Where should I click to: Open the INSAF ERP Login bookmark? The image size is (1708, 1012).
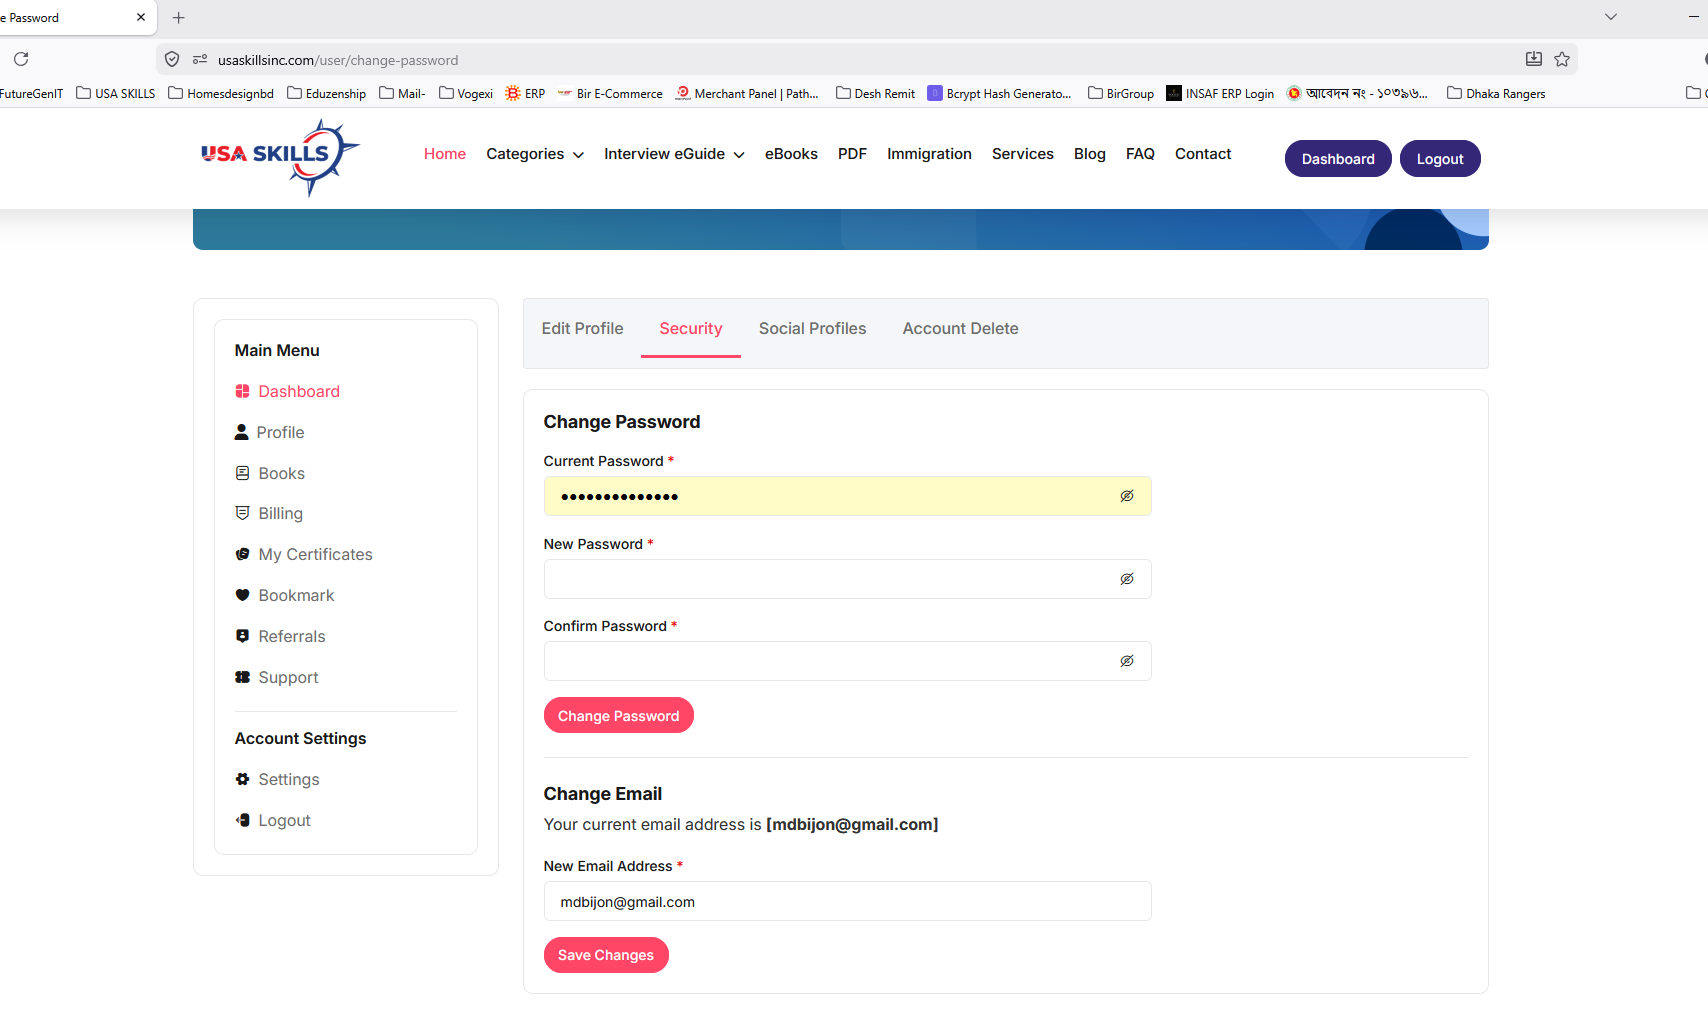(1220, 93)
